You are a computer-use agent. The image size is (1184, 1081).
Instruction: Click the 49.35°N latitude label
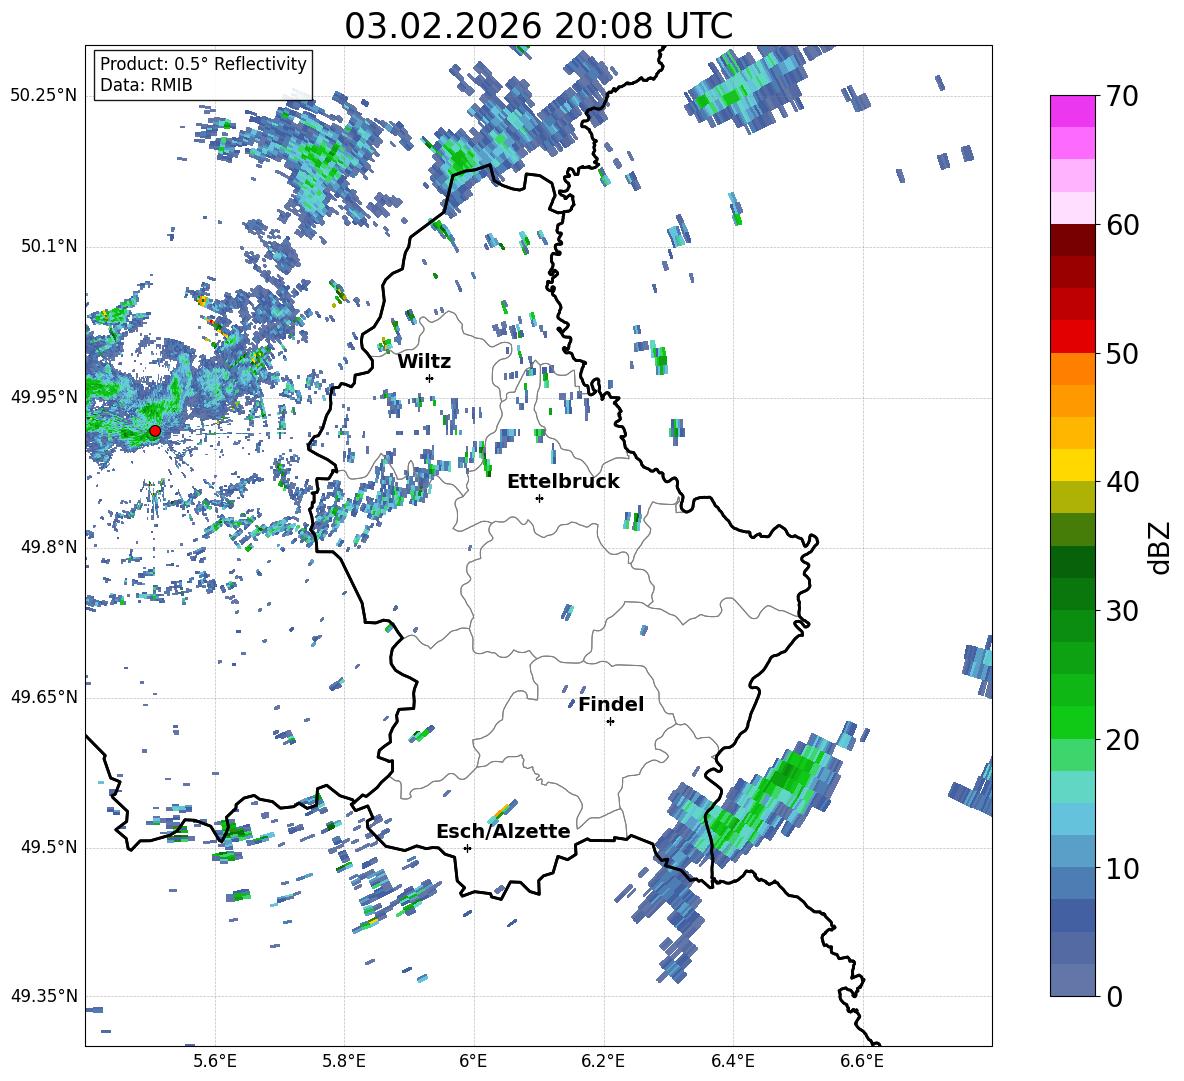[44, 996]
